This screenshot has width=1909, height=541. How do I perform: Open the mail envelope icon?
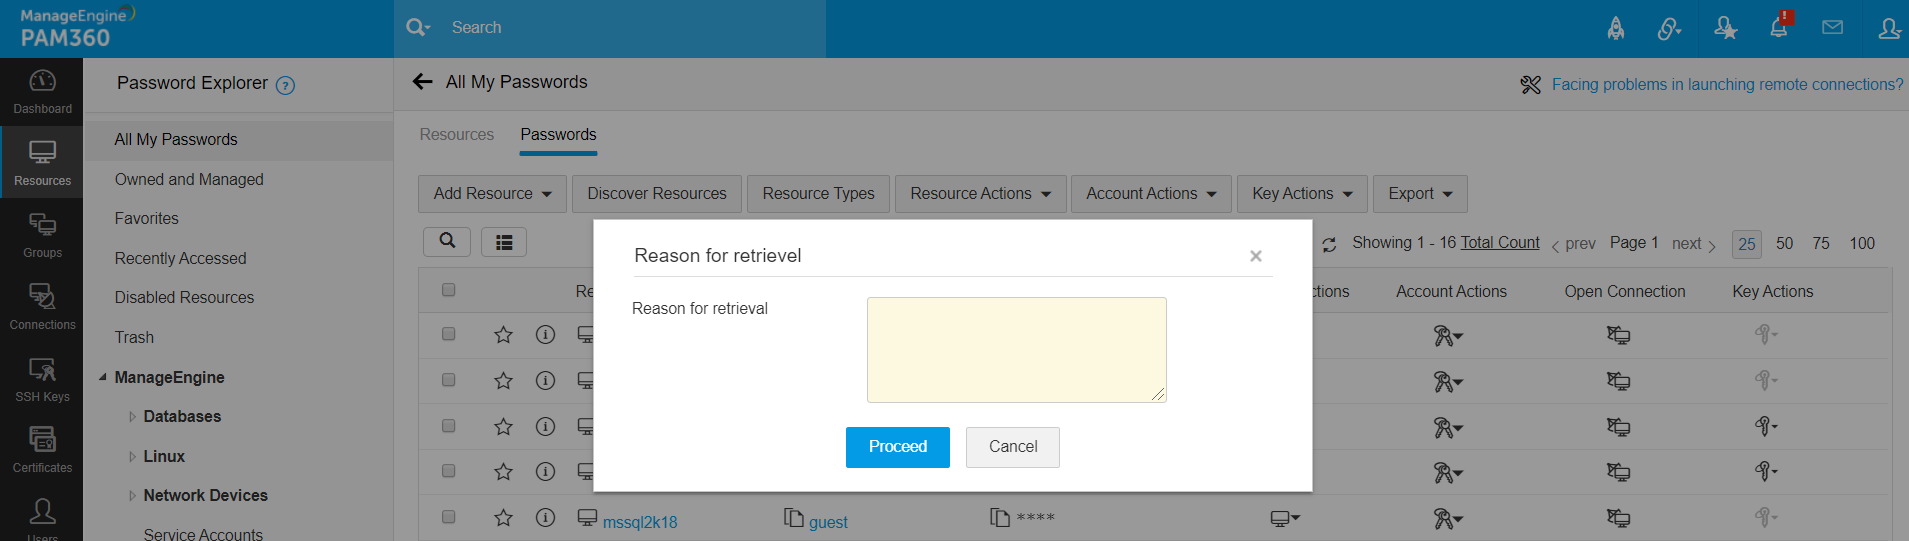1832,27
